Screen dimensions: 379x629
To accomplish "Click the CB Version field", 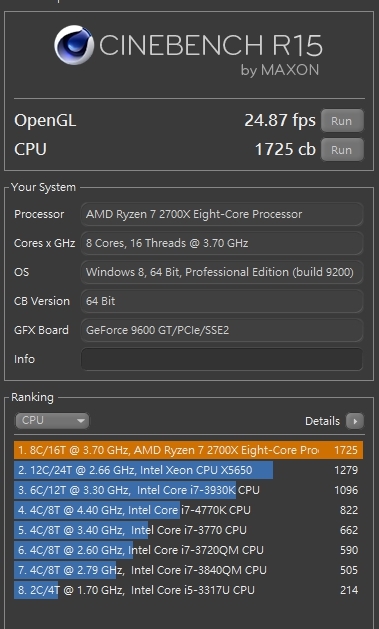I will [222, 301].
